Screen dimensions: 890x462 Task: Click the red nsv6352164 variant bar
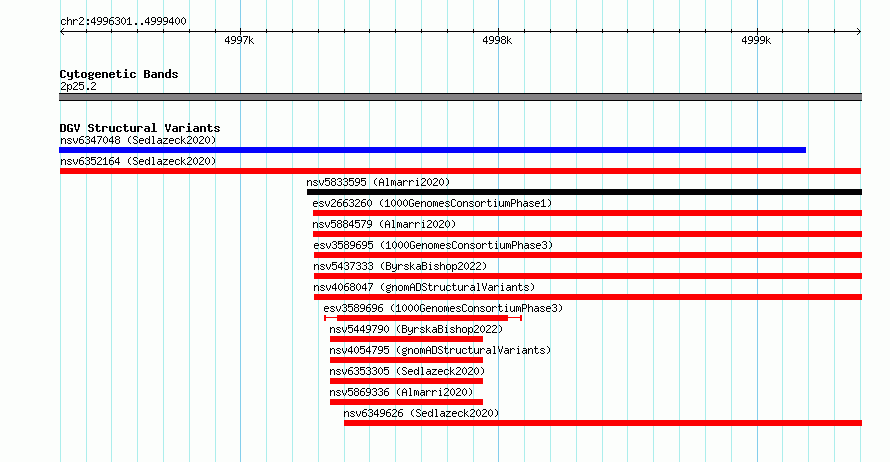[x=460, y=171]
